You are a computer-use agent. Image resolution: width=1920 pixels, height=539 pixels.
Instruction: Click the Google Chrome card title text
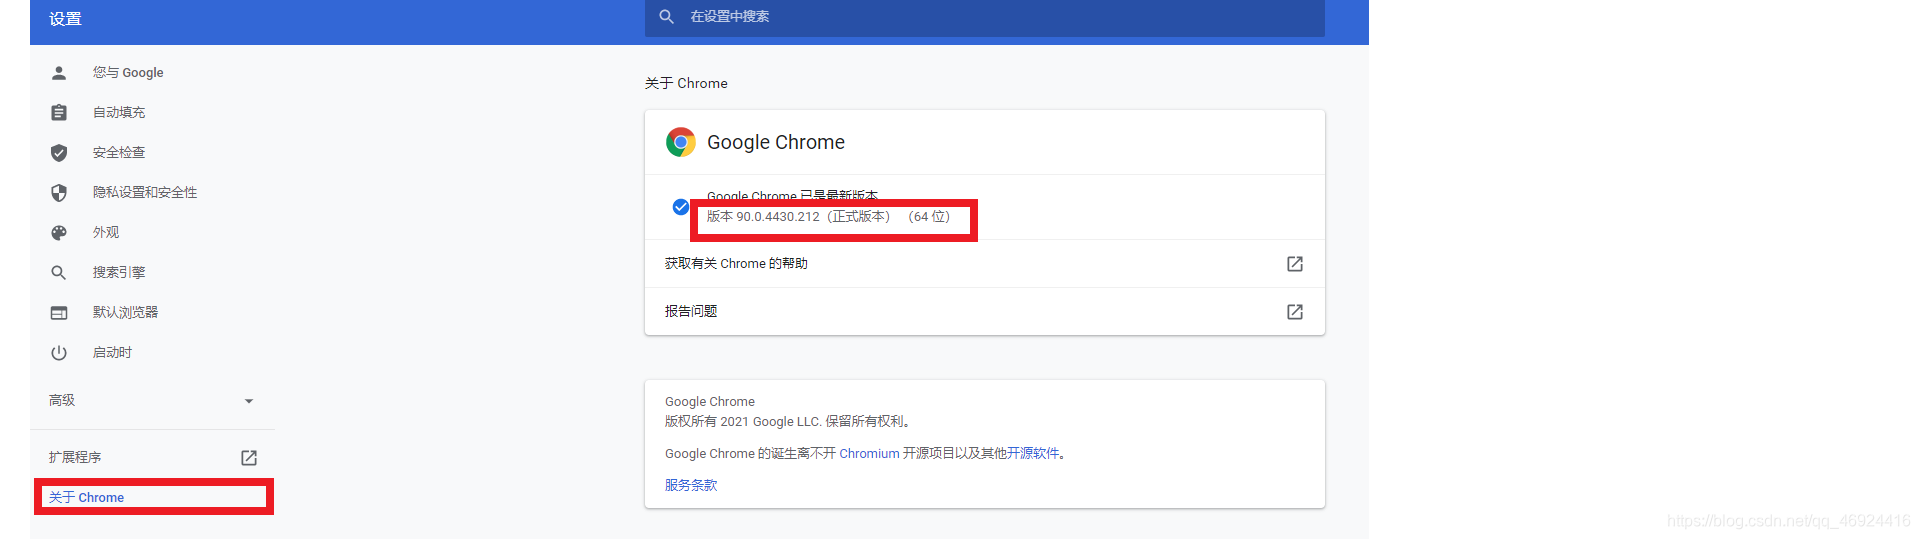pyautogui.click(x=776, y=142)
